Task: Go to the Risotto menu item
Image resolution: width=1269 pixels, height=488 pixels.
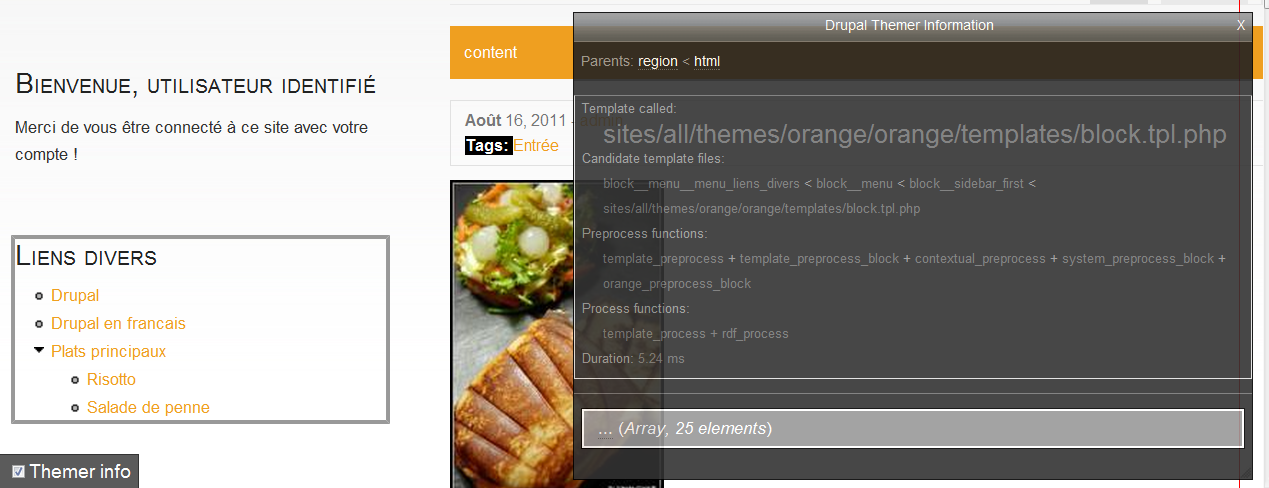Action: (111, 380)
